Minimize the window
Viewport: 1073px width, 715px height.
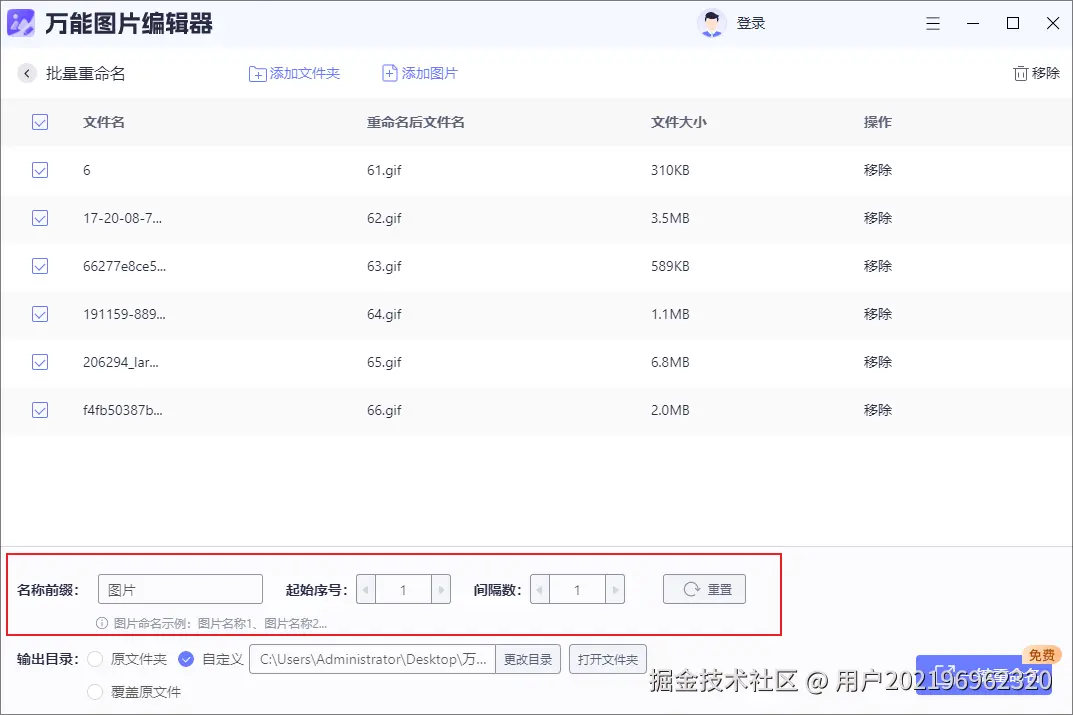pyautogui.click(x=972, y=23)
